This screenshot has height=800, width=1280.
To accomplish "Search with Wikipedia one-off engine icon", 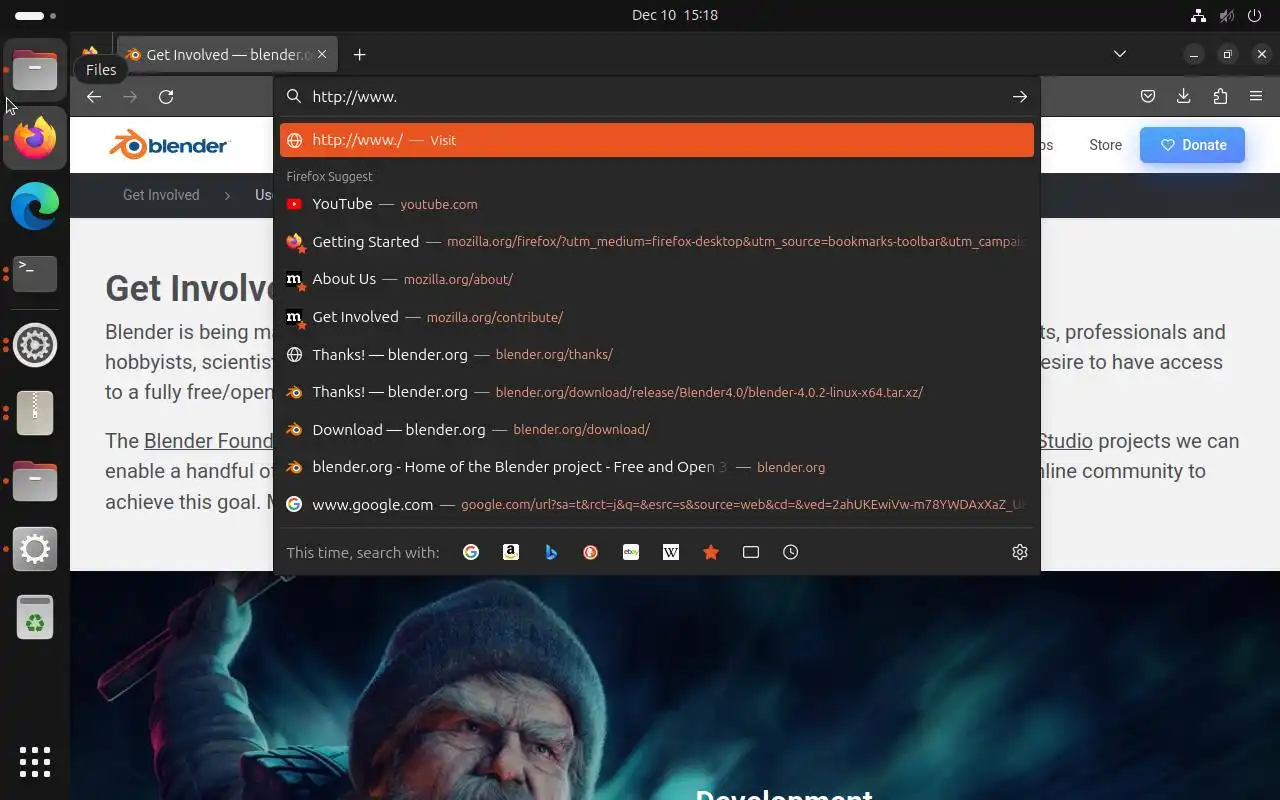I will point(671,552).
